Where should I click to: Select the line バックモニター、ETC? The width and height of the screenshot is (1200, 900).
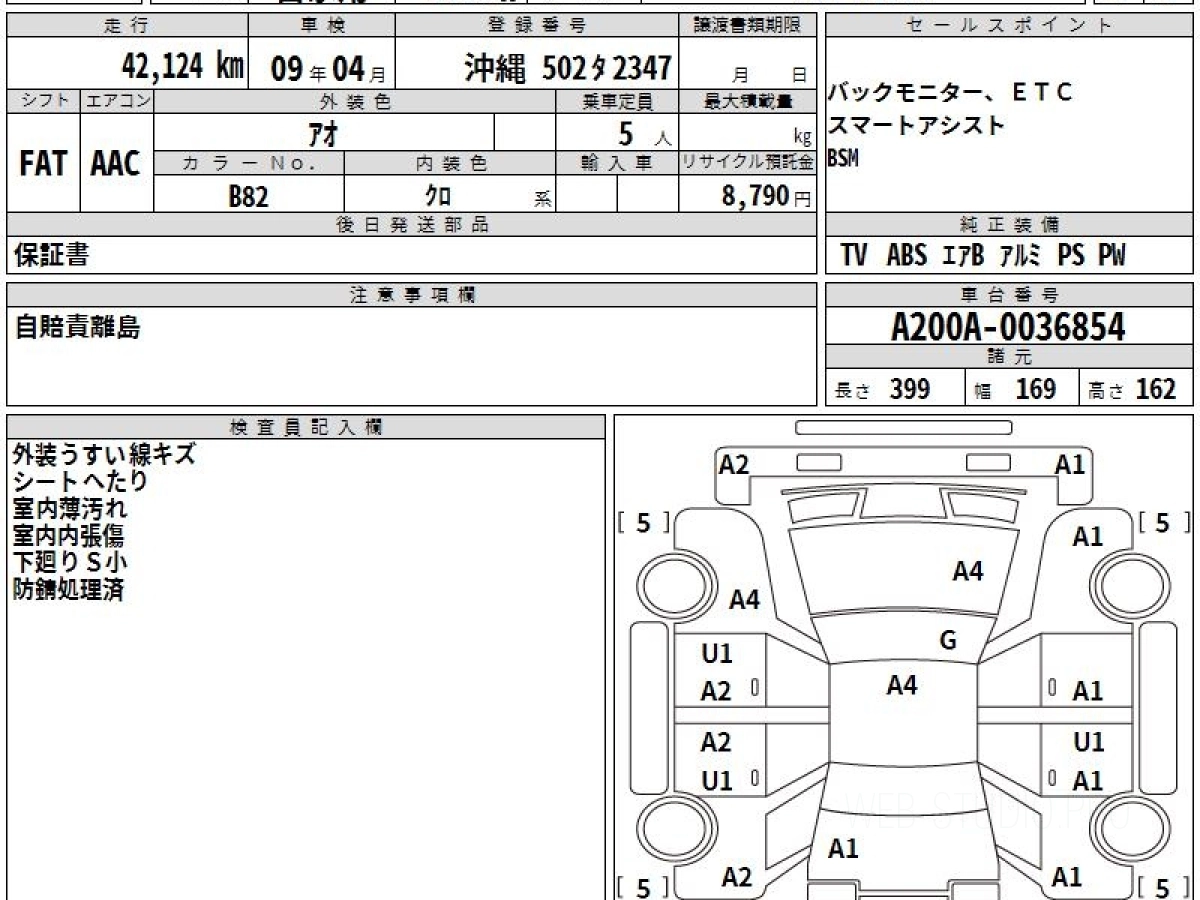[x=949, y=93]
